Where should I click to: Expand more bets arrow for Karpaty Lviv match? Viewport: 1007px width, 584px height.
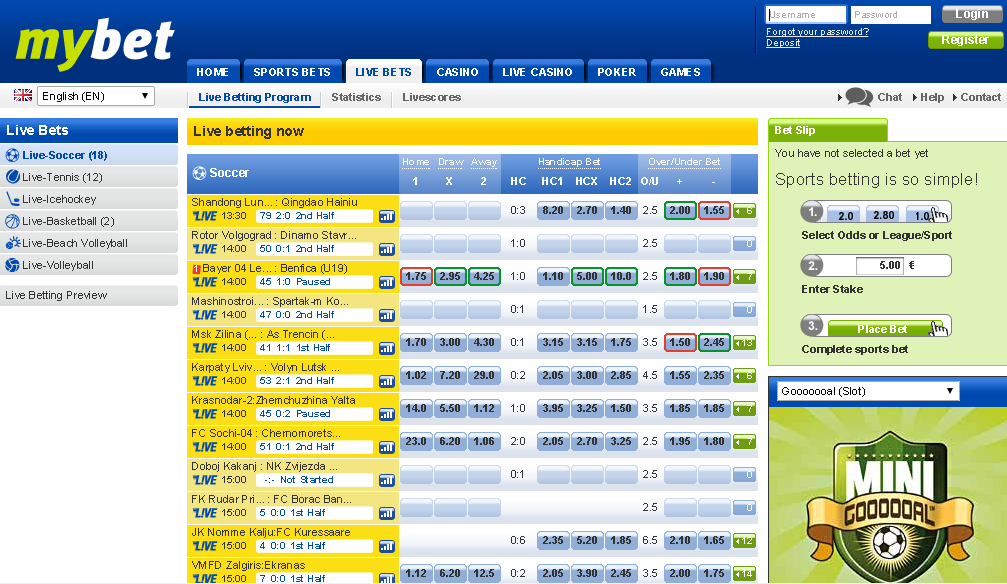[x=743, y=376]
